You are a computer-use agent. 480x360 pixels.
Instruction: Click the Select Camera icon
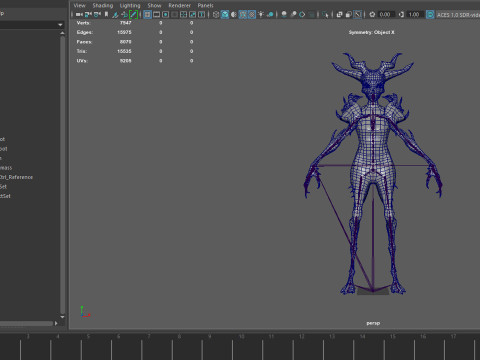[x=79, y=14]
